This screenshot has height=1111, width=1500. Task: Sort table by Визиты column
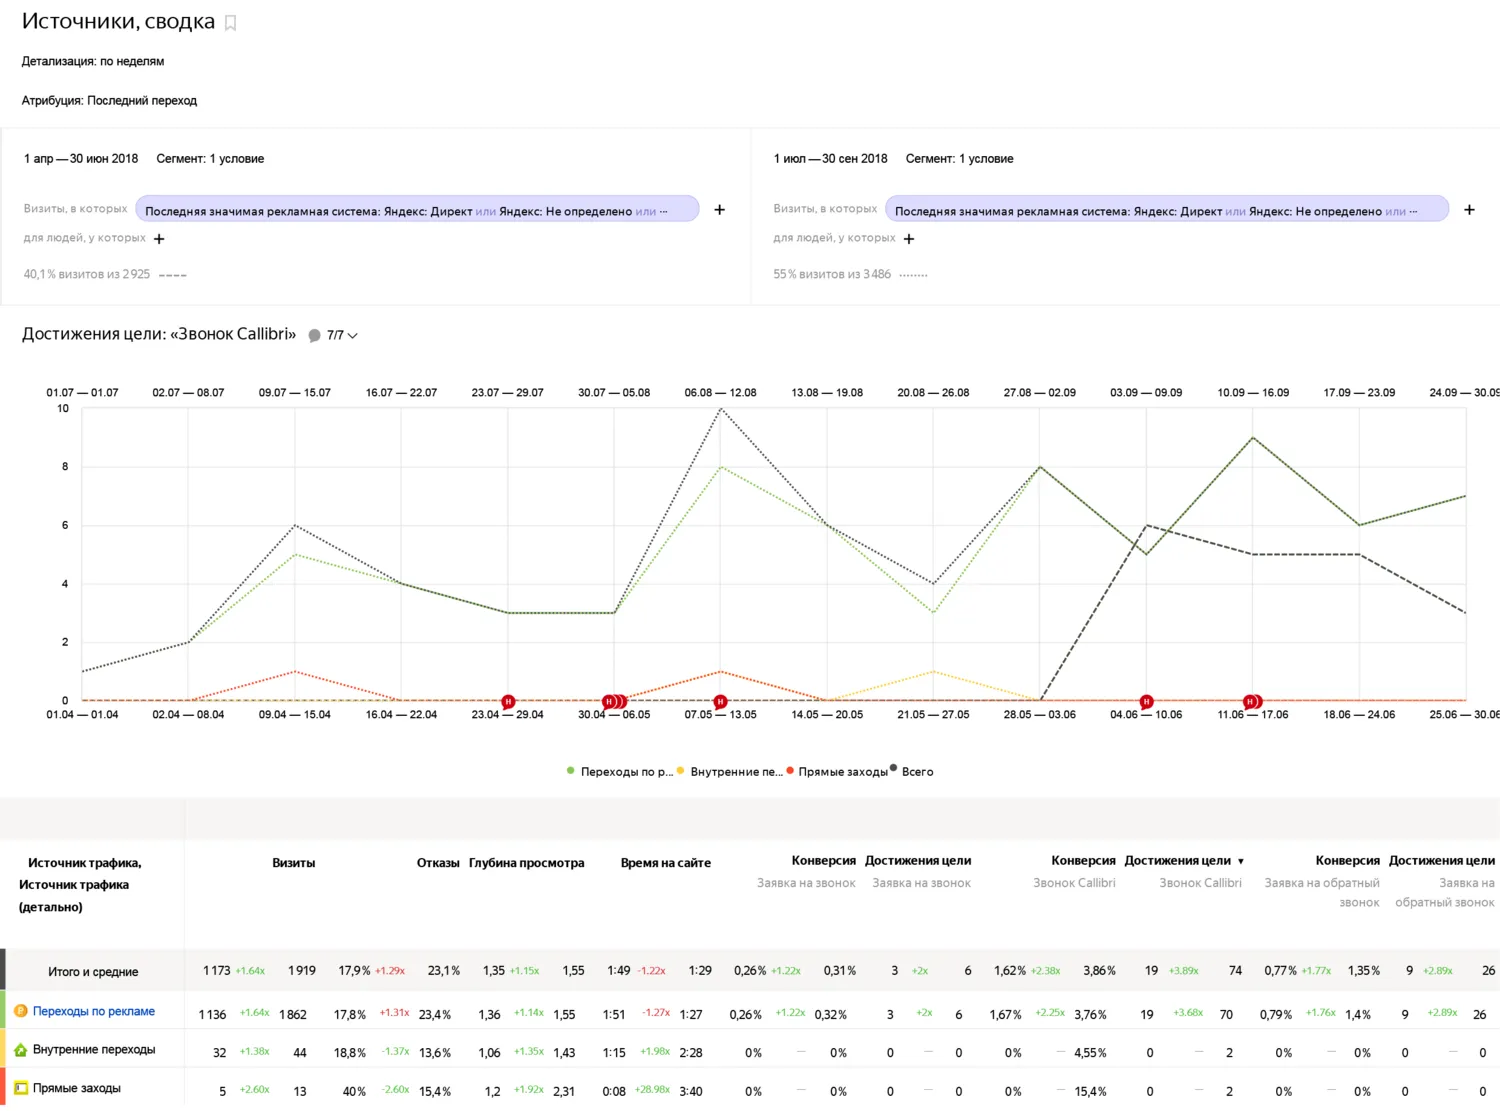294,863
